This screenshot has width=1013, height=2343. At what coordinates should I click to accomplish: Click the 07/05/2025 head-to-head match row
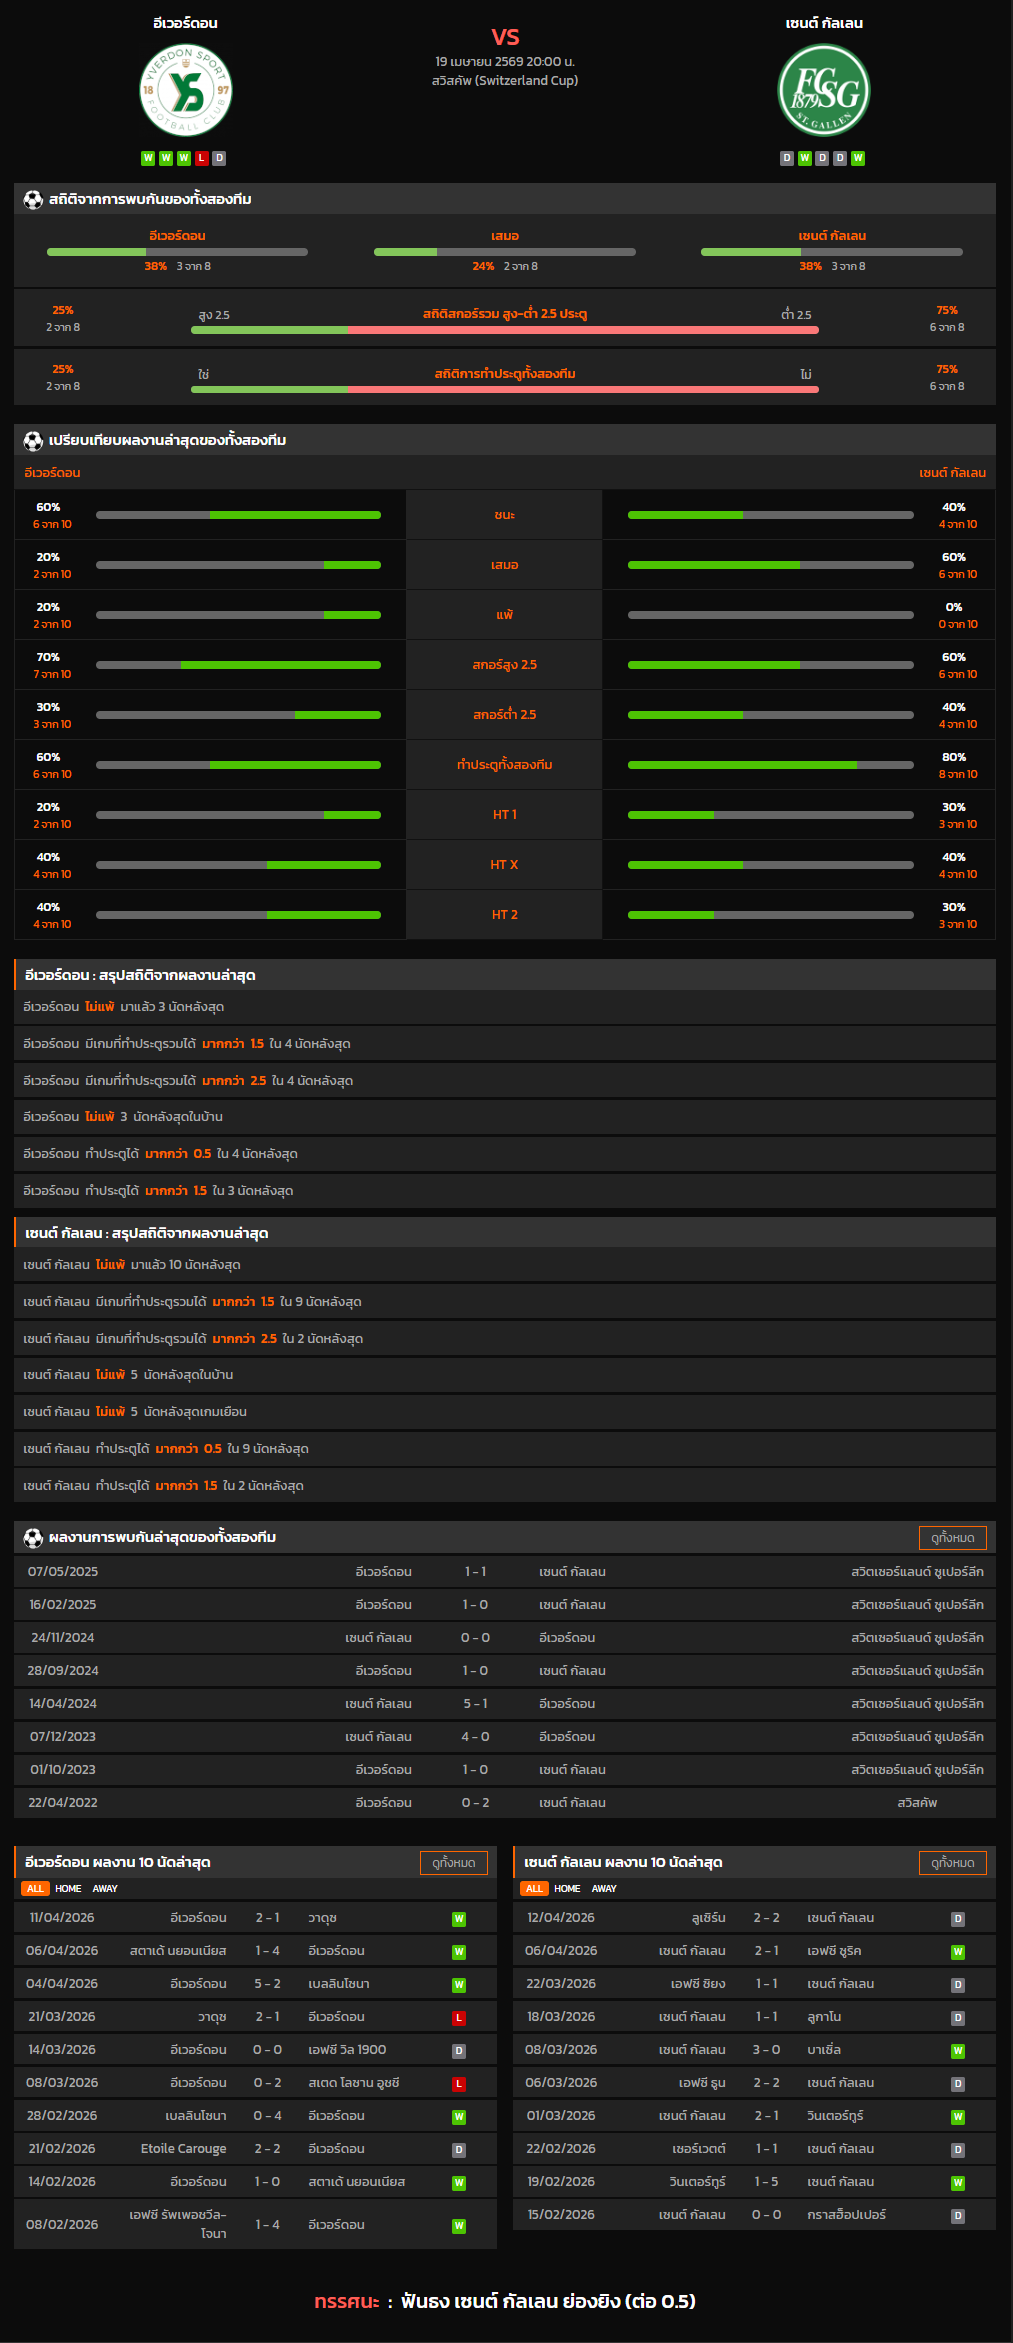(505, 1571)
